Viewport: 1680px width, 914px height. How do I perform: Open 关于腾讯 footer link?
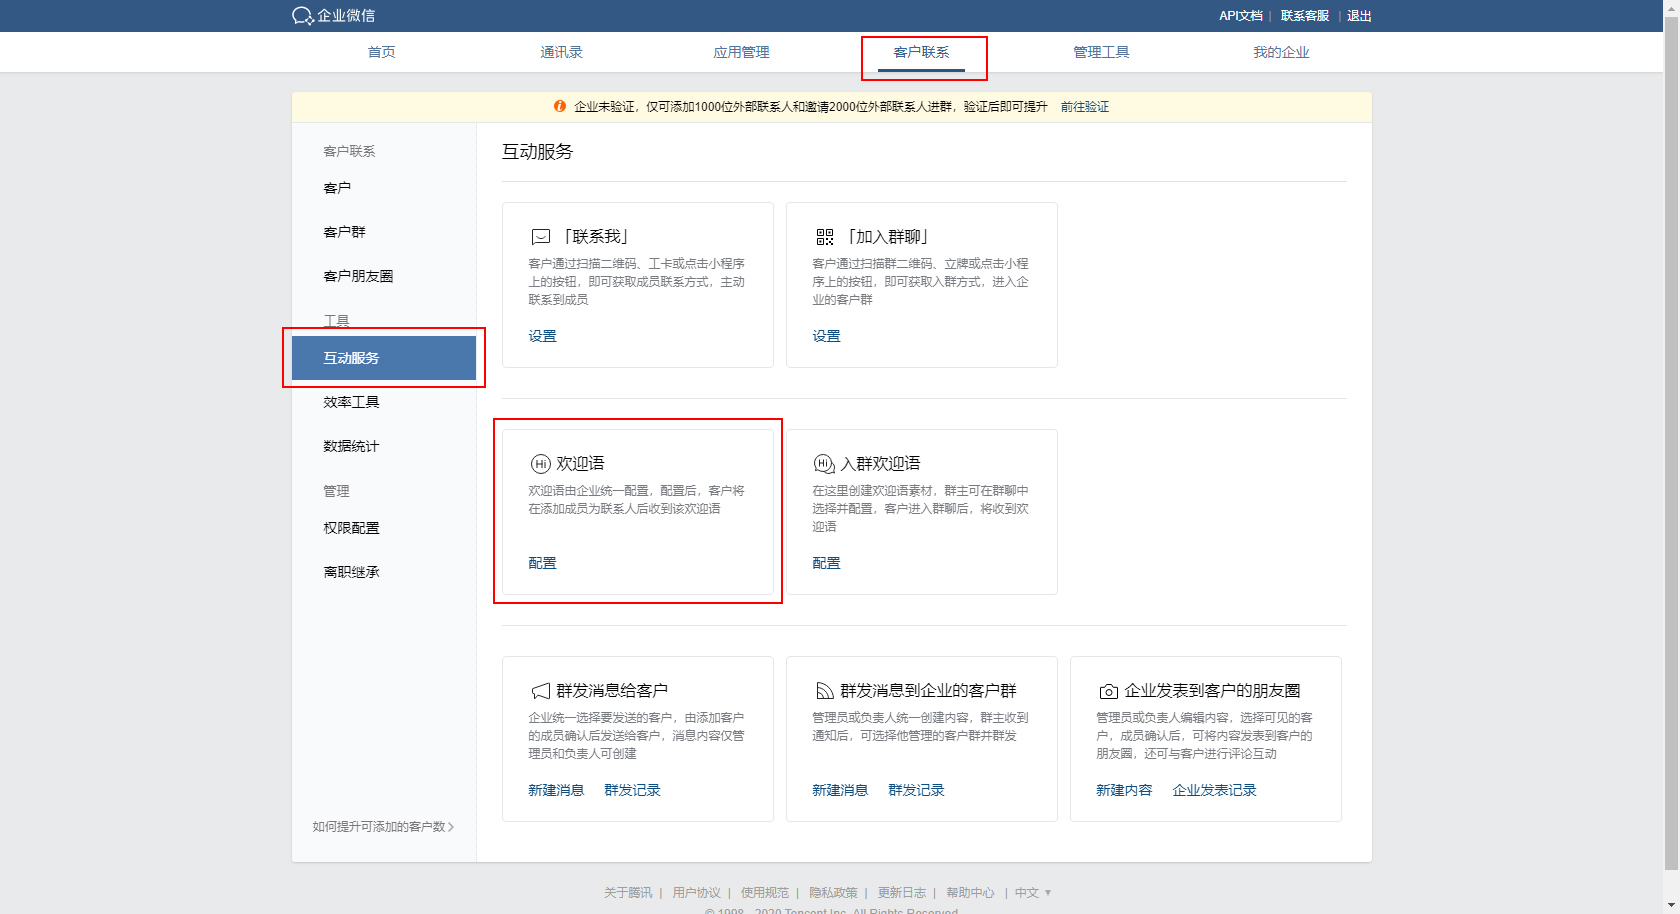tap(628, 893)
